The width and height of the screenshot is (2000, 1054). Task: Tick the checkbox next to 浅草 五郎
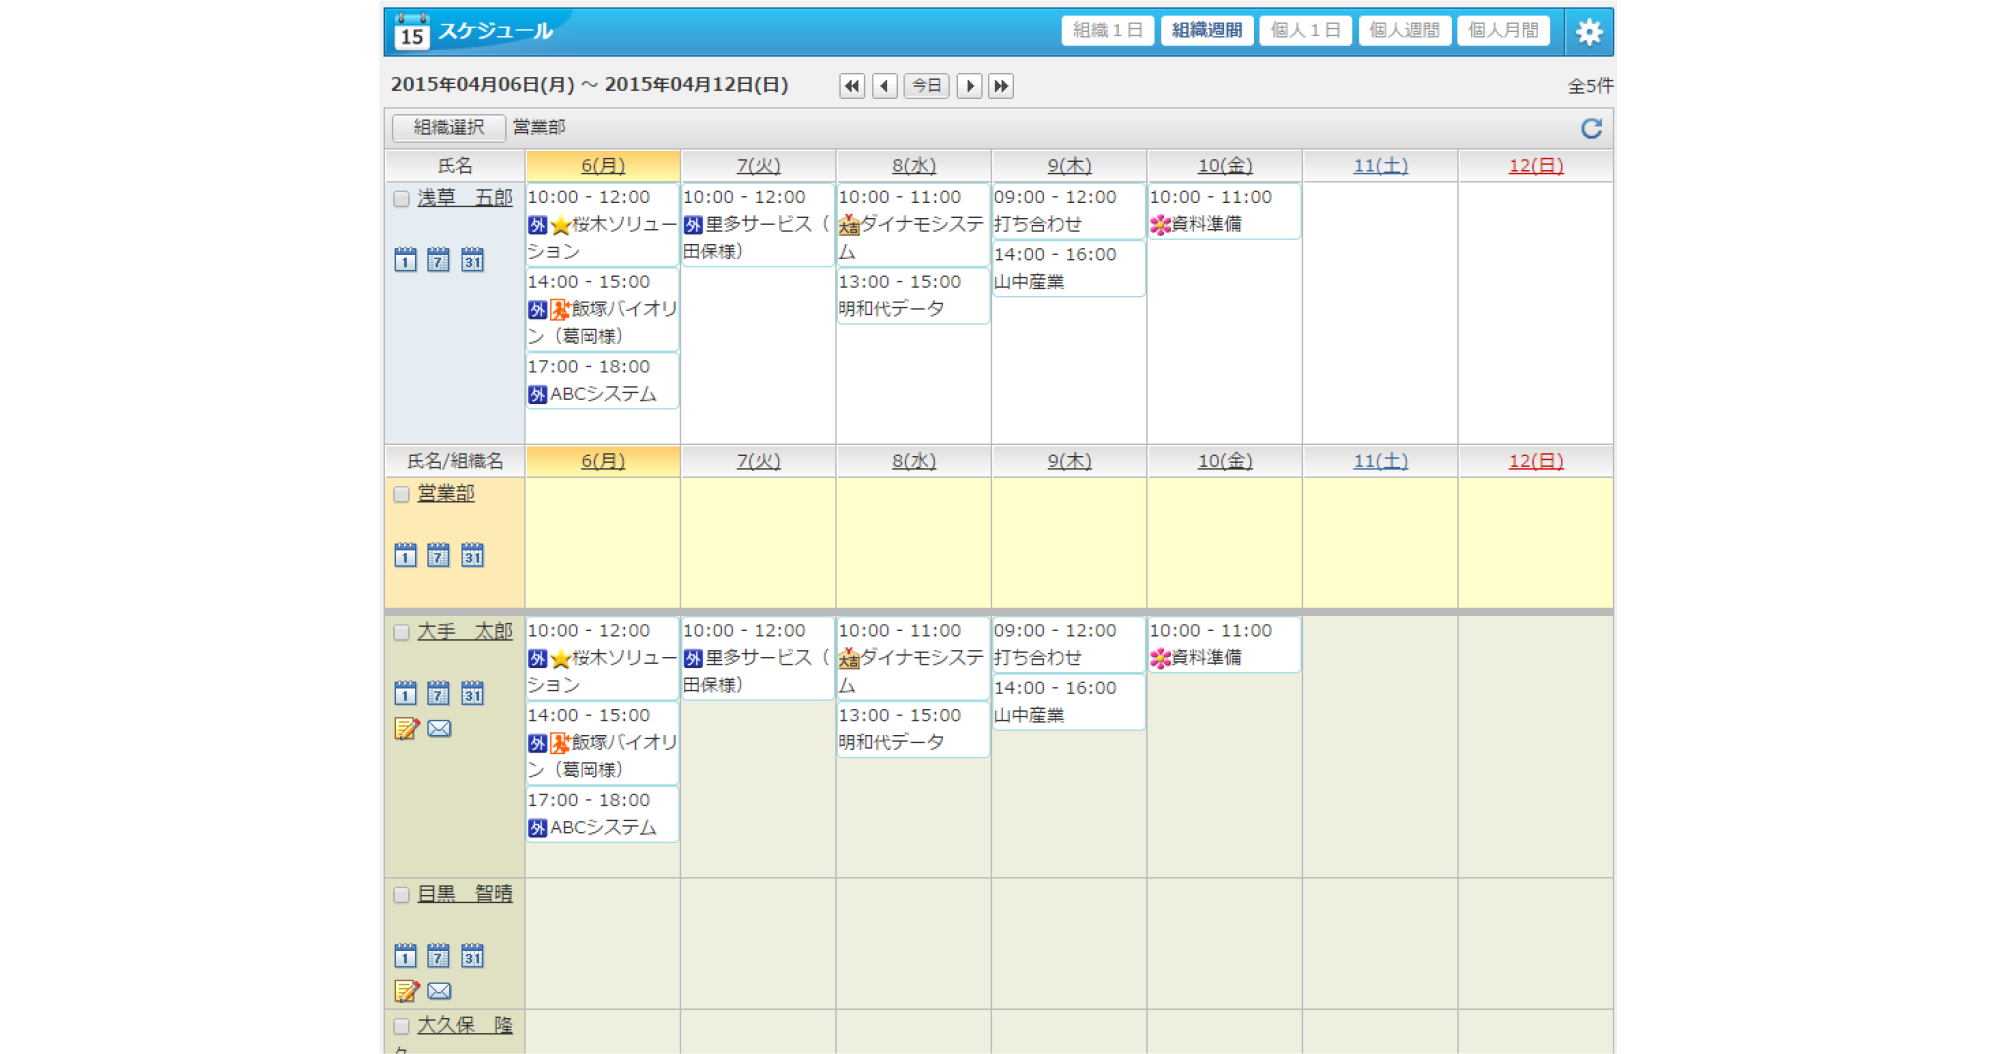(401, 199)
